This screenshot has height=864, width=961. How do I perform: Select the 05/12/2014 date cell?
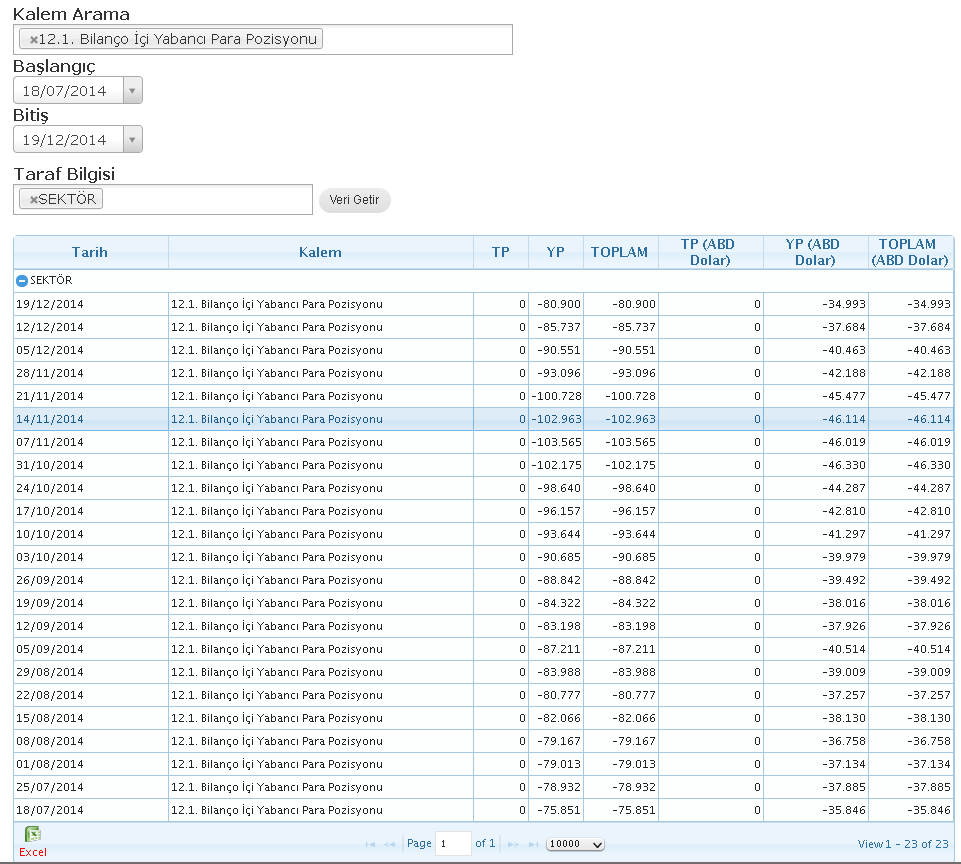pos(91,351)
